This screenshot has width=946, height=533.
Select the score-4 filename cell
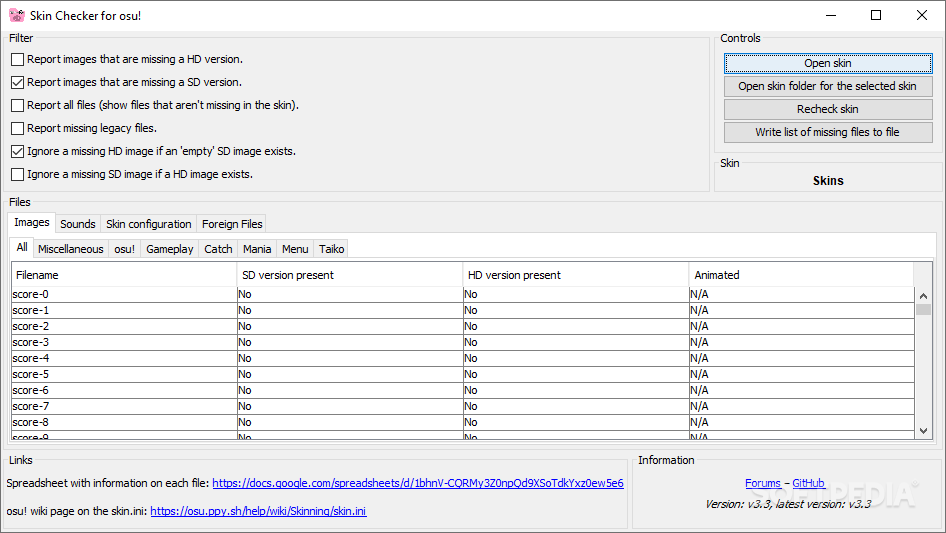tap(124, 358)
